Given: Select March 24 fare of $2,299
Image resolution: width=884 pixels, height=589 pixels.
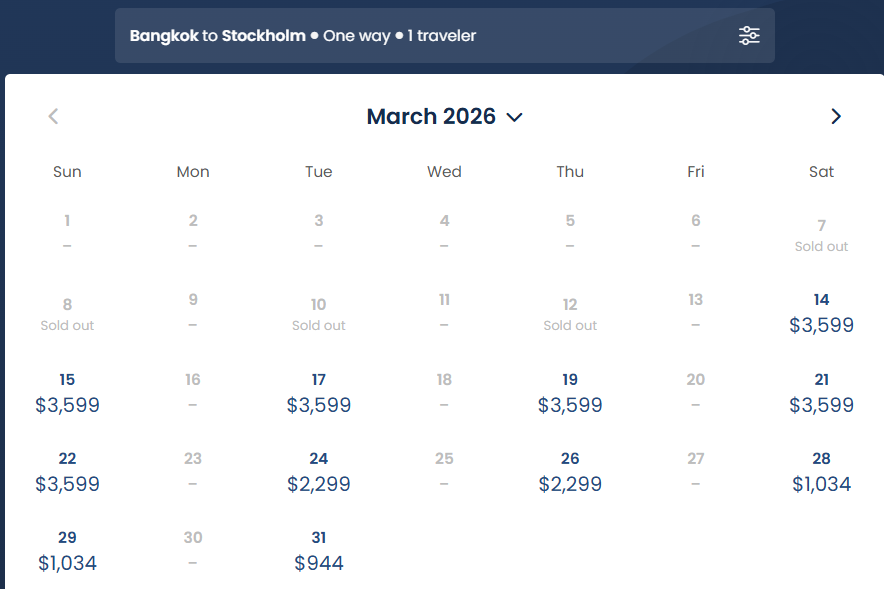Looking at the screenshot, I should click(x=319, y=472).
